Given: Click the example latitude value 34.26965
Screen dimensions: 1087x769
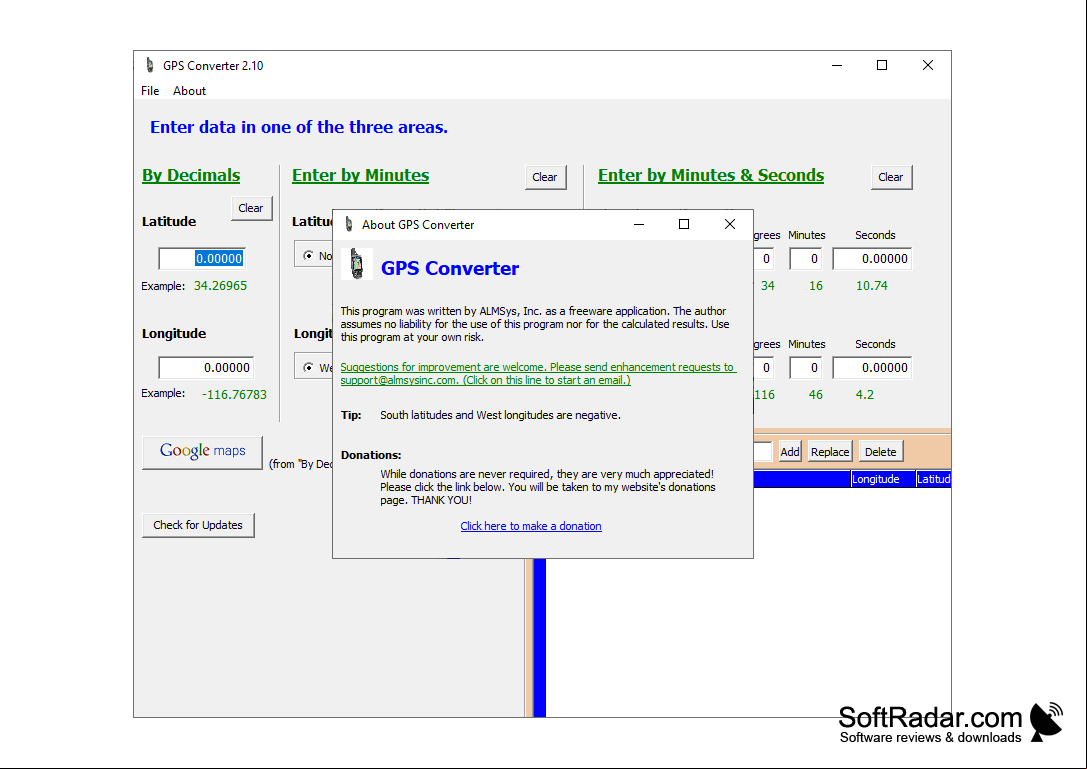Looking at the screenshot, I should 220,286.
